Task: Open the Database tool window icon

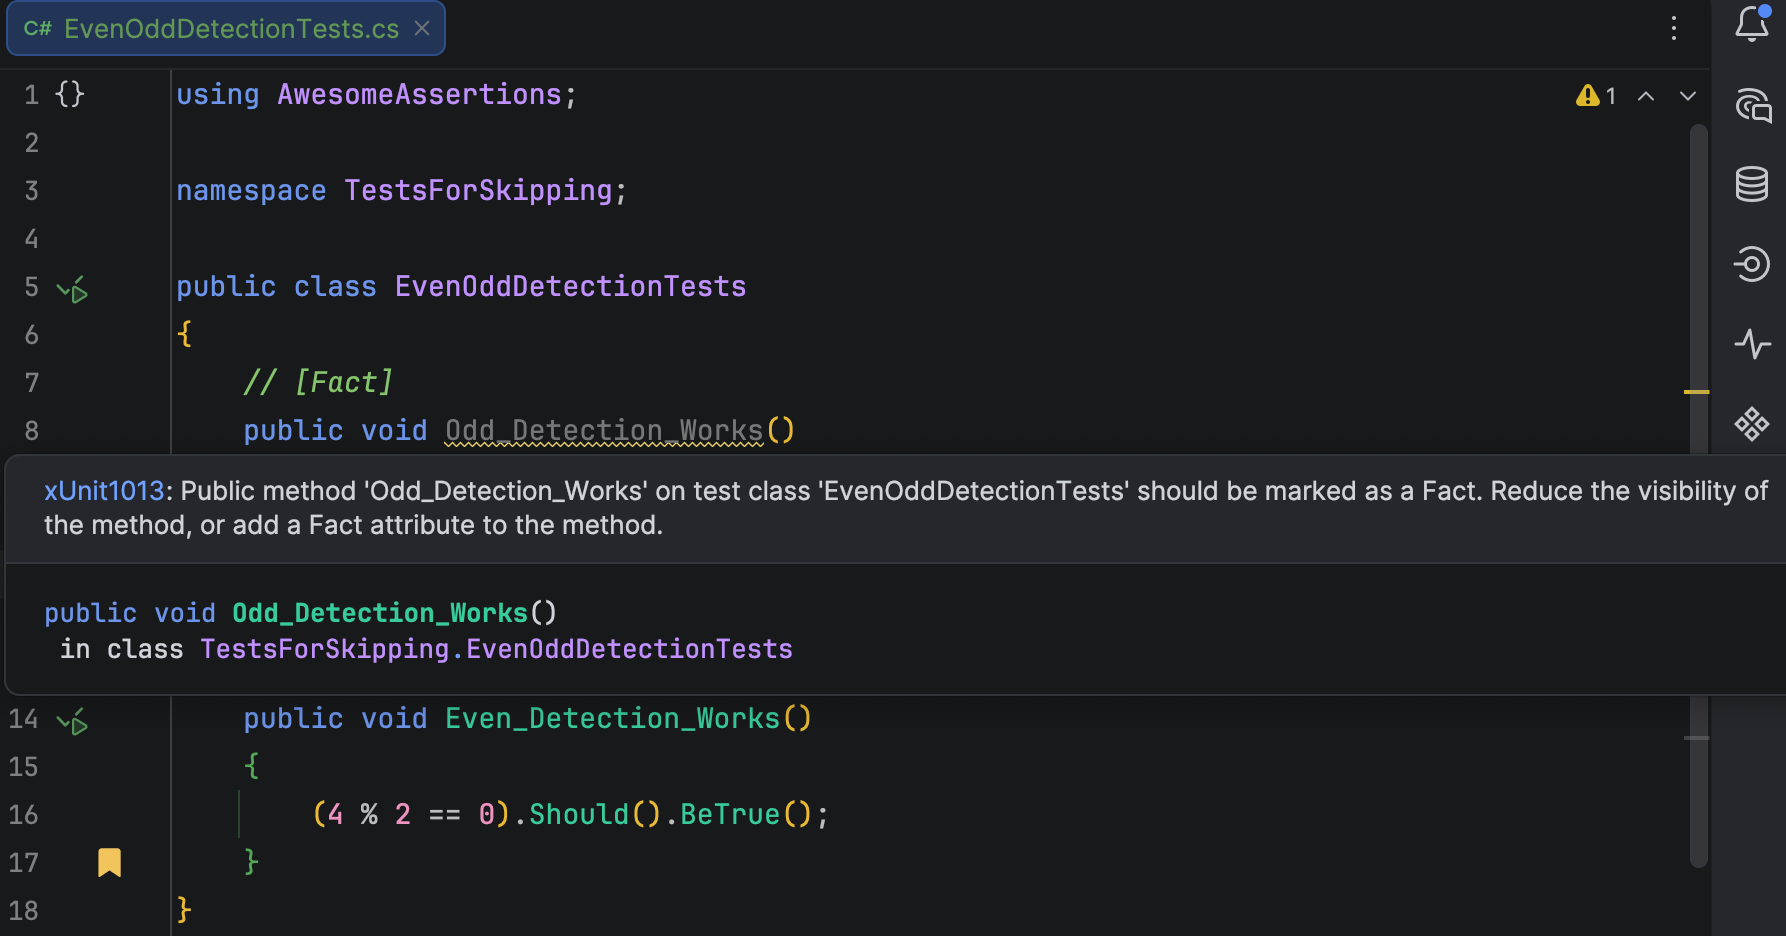Action: pos(1752,184)
